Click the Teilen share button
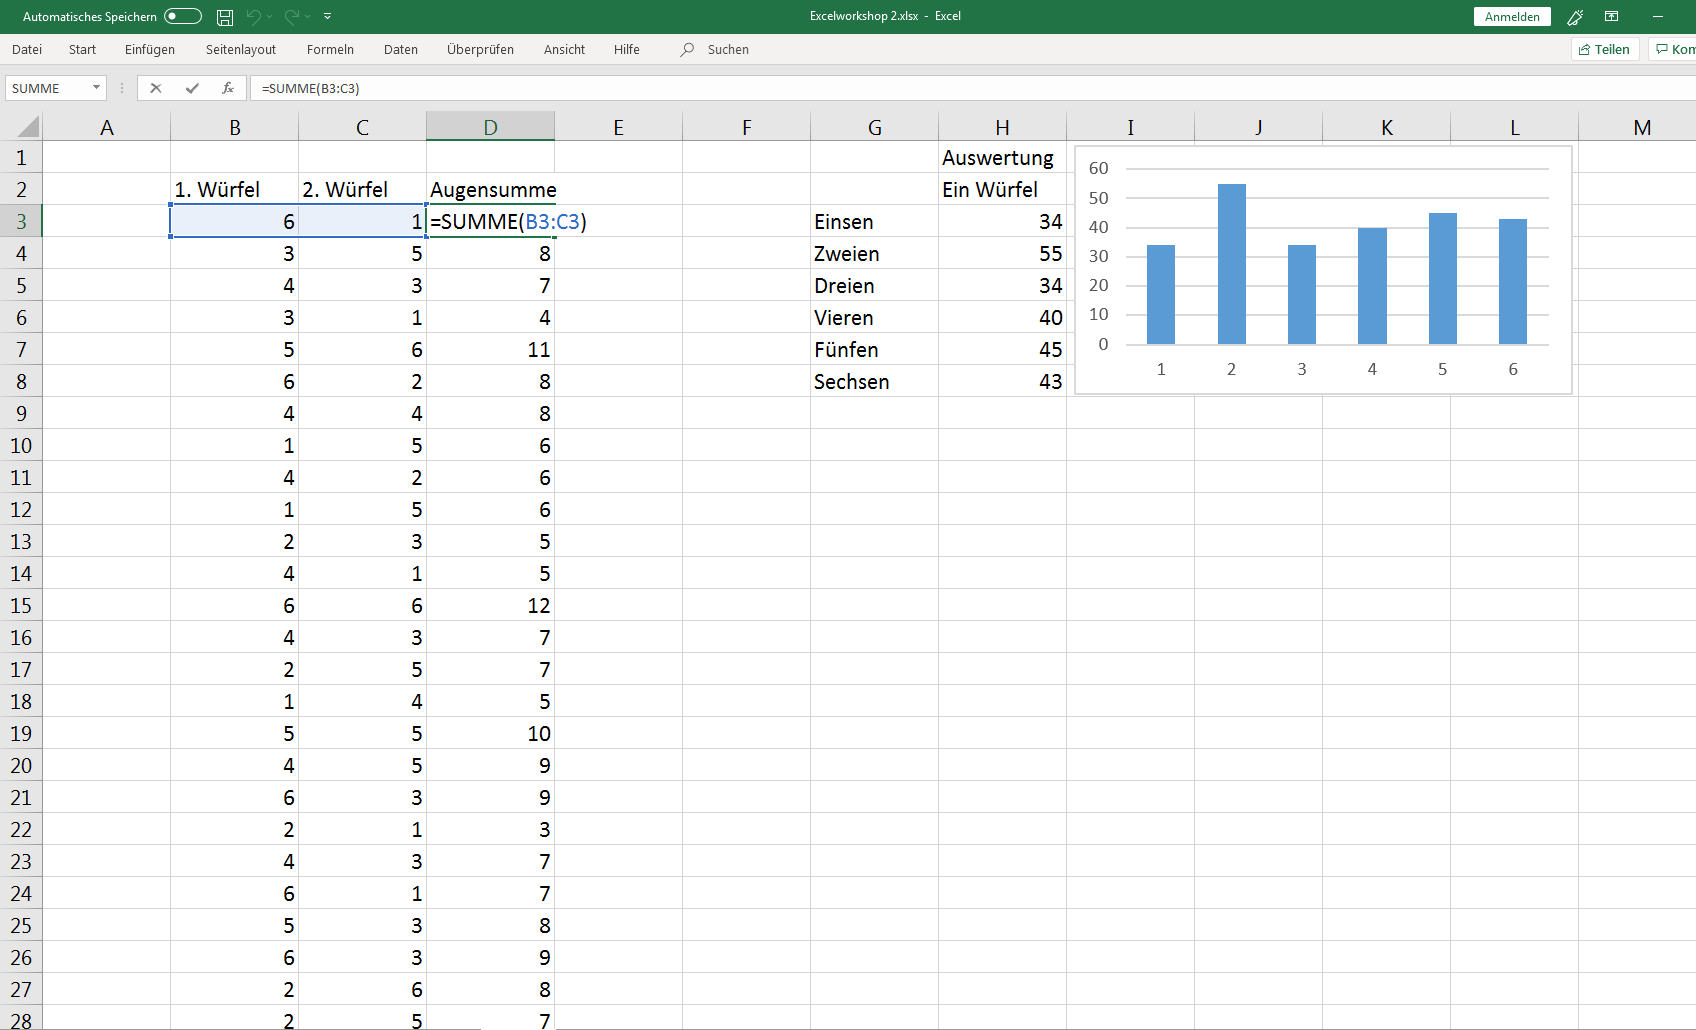The image size is (1696, 1030). coord(1605,49)
